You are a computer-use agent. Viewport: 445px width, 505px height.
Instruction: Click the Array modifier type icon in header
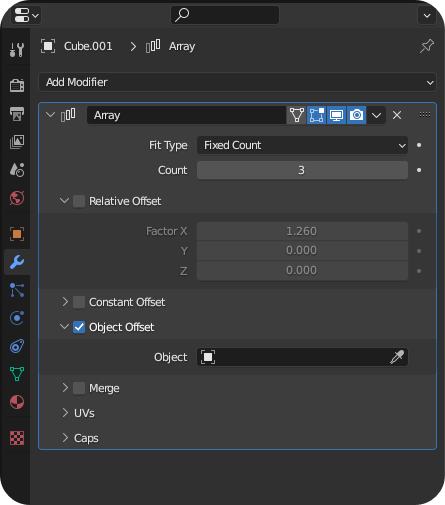click(68, 115)
